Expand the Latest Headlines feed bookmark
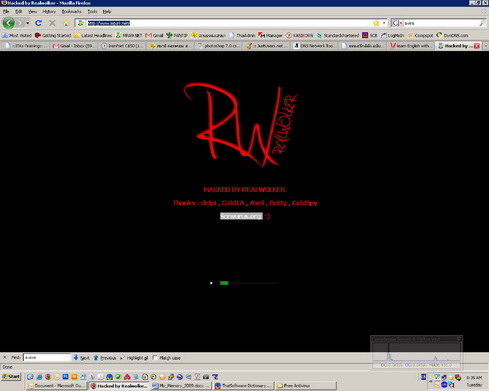 [x=93, y=35]
